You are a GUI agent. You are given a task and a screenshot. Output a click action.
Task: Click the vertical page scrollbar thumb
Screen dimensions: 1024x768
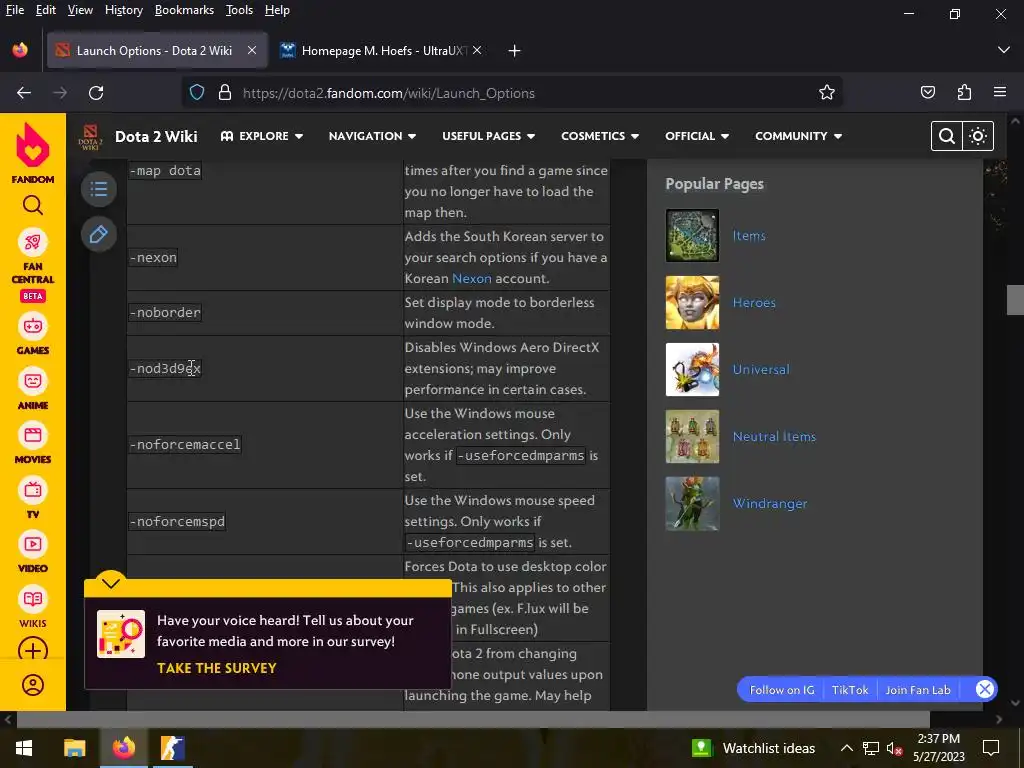(x=1015, y=300)
